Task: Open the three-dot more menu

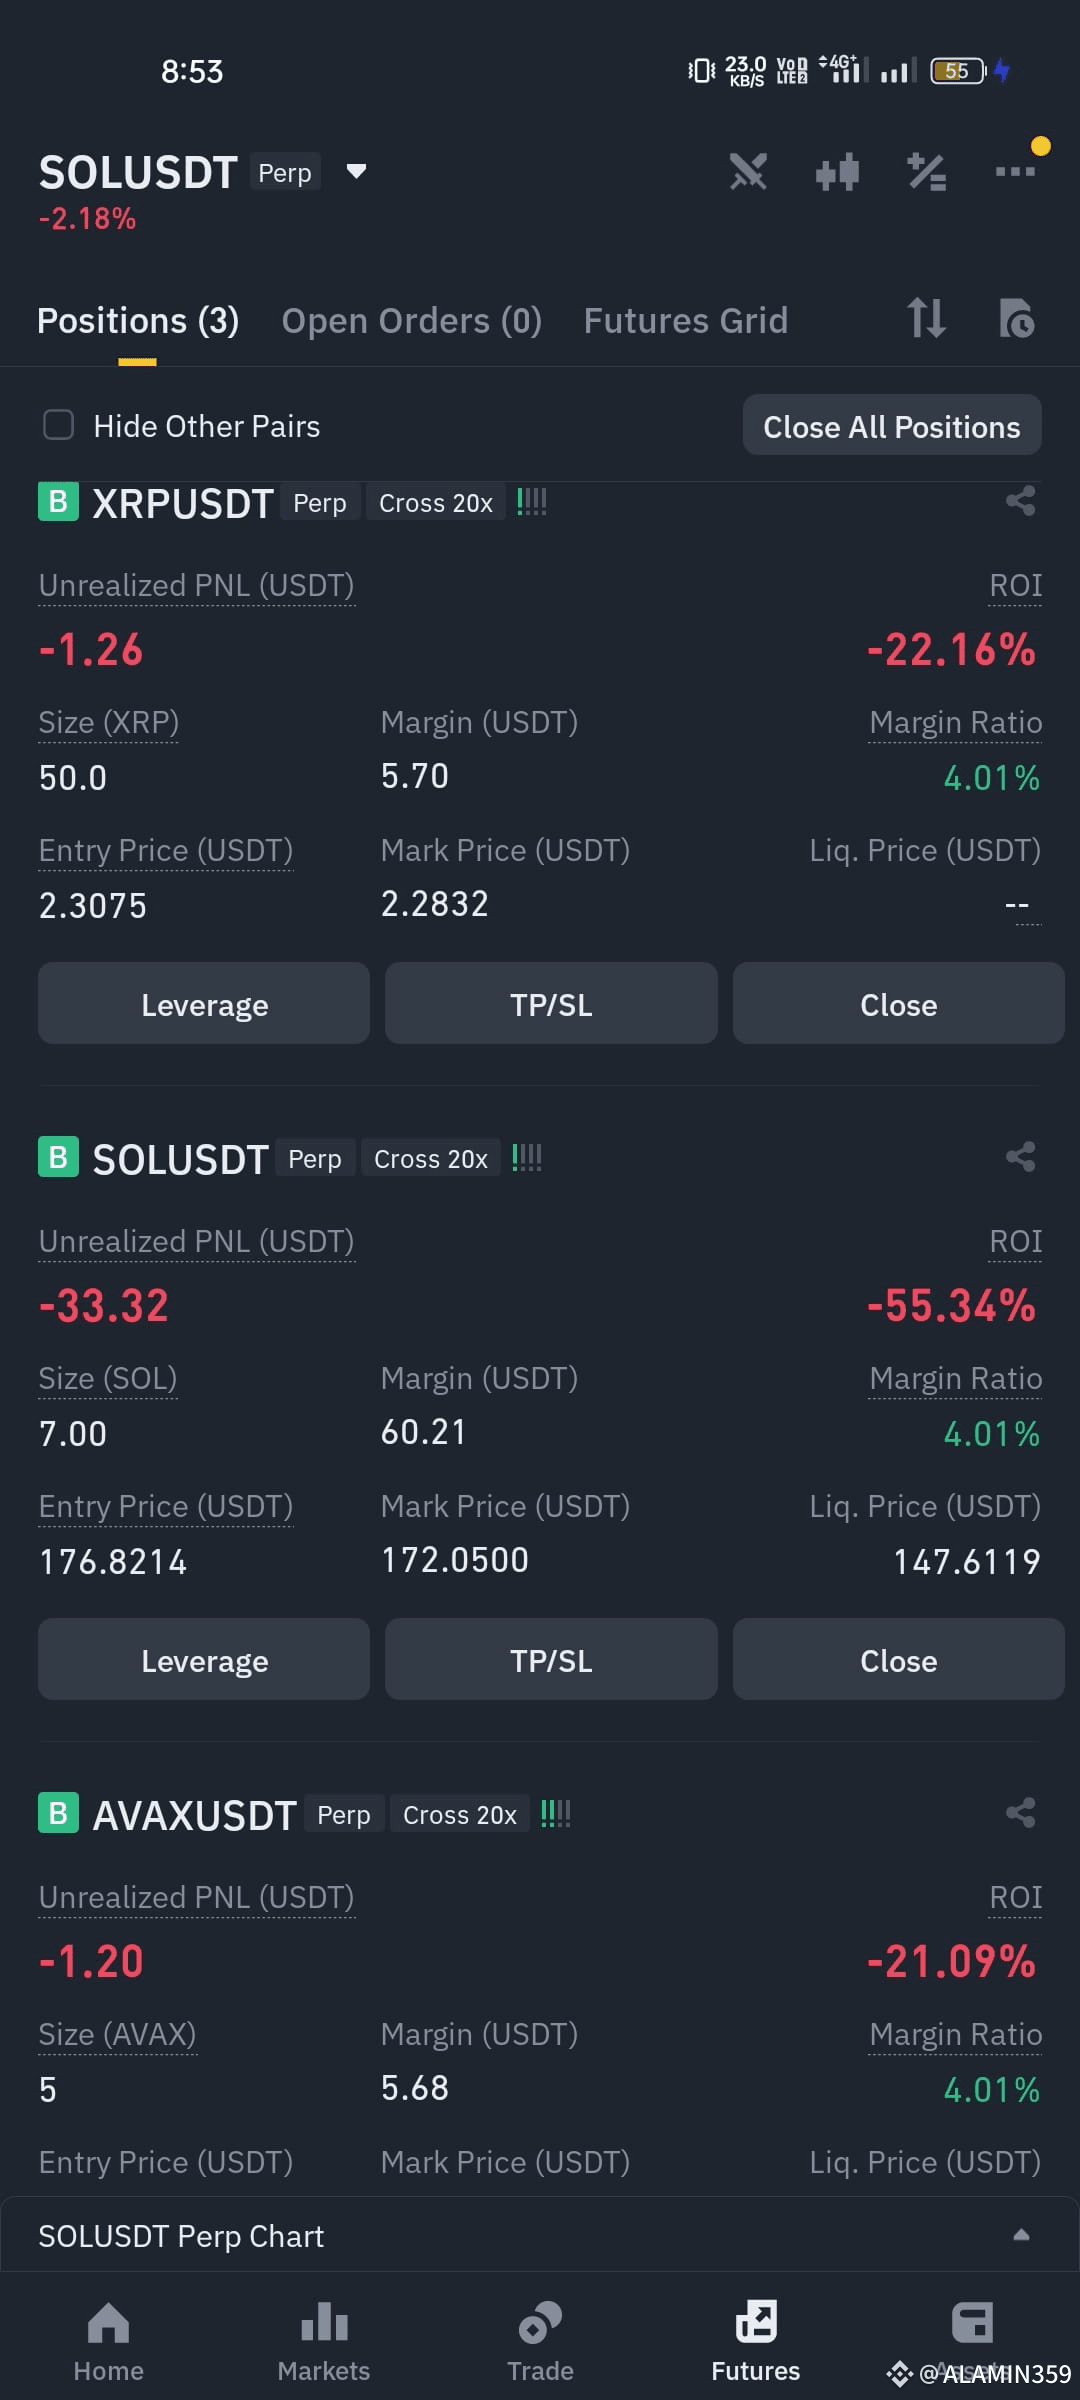Action: [x=1016, y=172]
